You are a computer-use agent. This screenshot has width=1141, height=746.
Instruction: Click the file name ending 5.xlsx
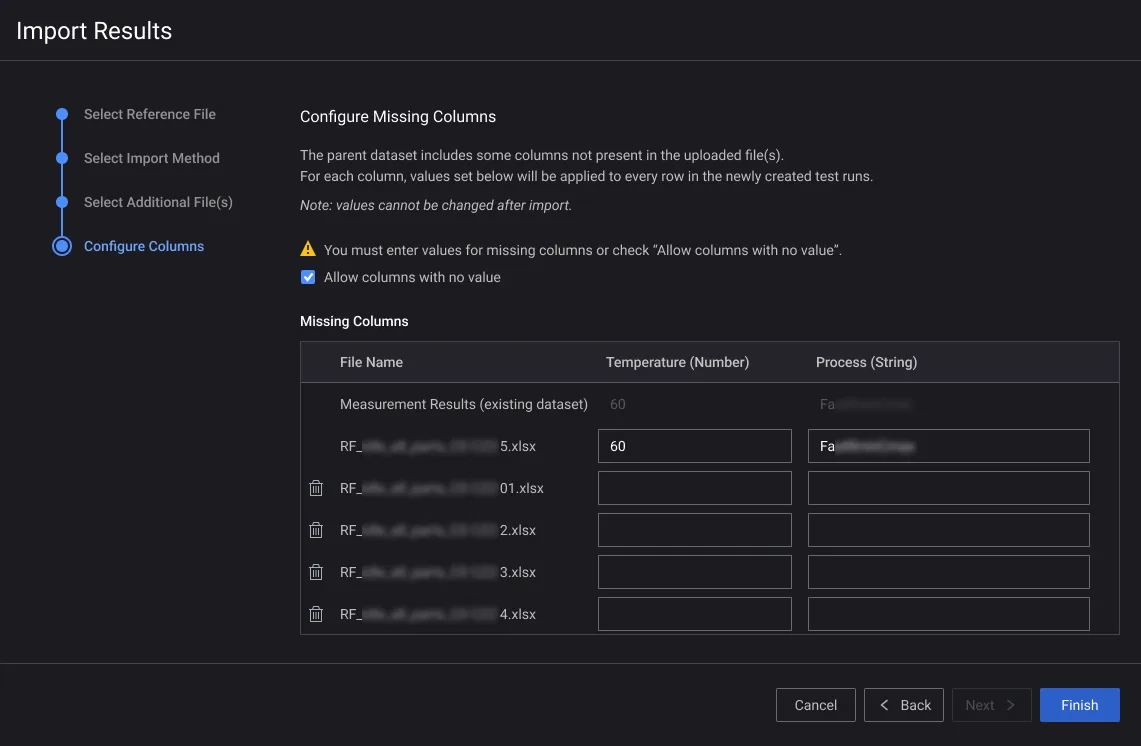pyautogui.click(x=437, y=446)
